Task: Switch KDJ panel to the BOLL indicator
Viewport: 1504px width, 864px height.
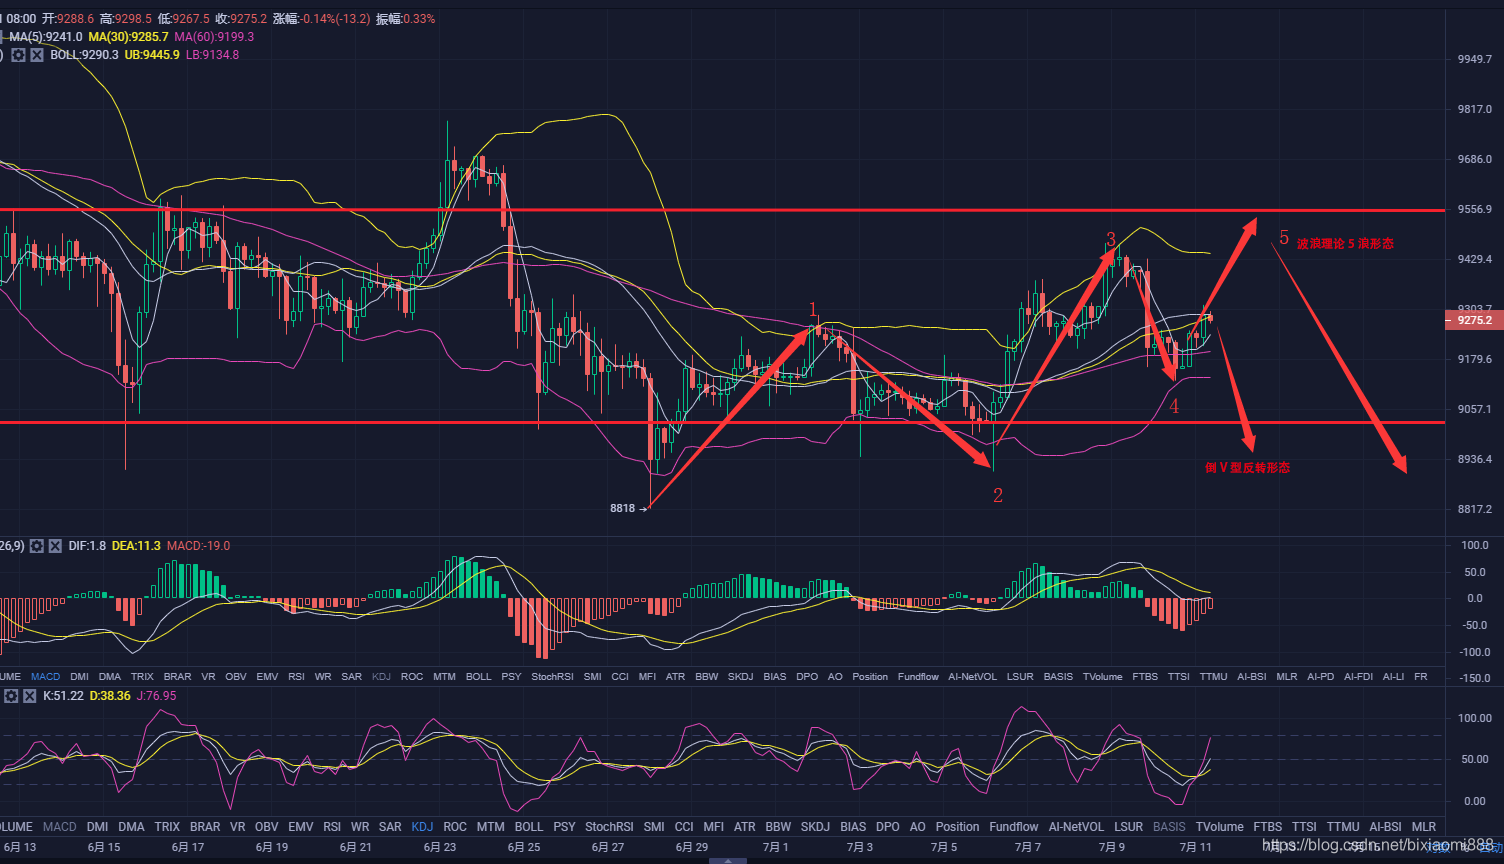Action: [x=529, y=827]
